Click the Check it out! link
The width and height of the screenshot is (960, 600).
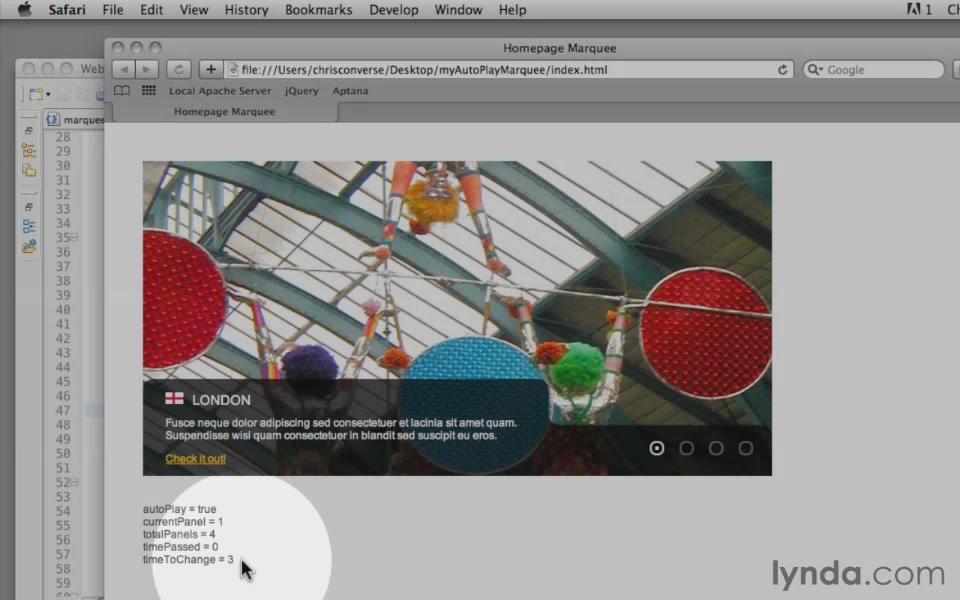coord(195,459)
